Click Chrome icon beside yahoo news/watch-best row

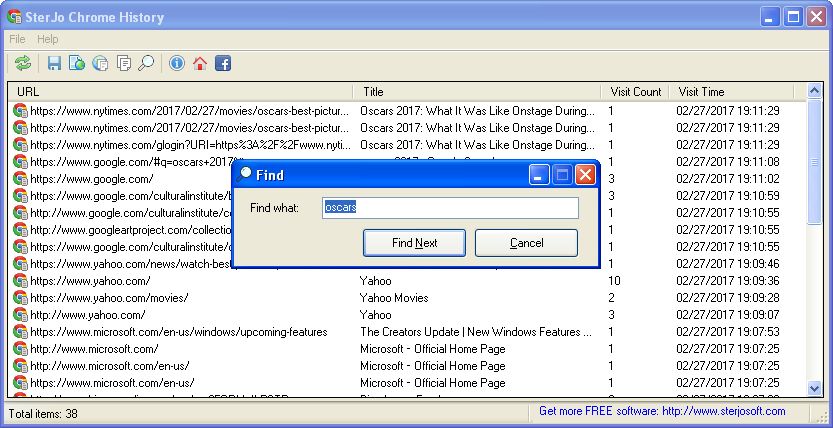20,264
